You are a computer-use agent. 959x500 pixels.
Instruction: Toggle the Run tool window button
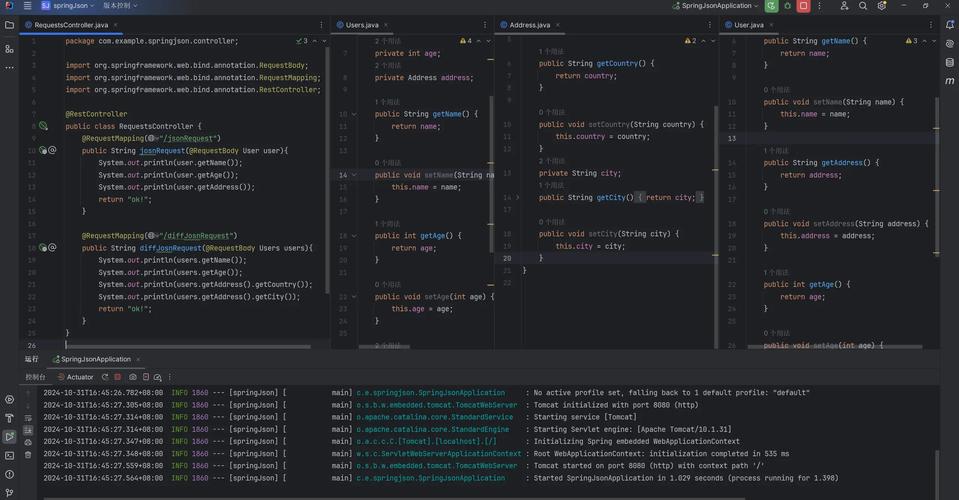click(x=9, y=437)
